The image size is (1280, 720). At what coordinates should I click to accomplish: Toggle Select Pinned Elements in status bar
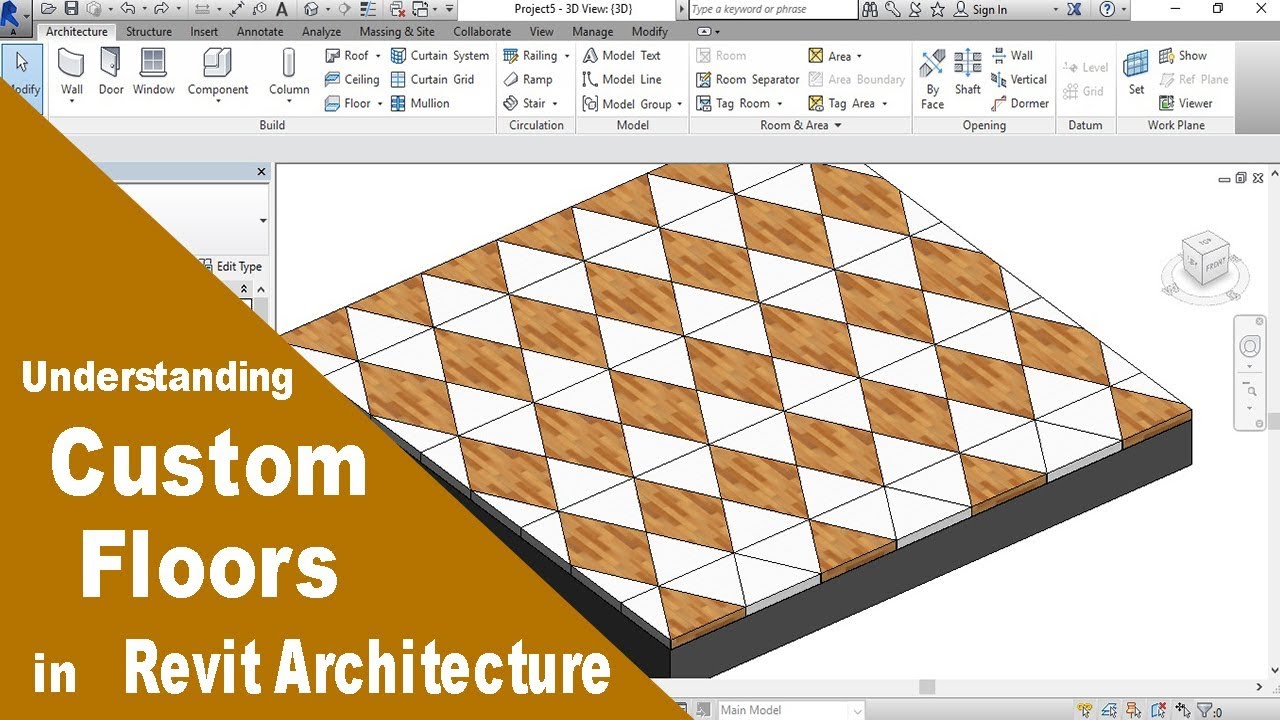pyautogui.click(x=1133, y=710)
